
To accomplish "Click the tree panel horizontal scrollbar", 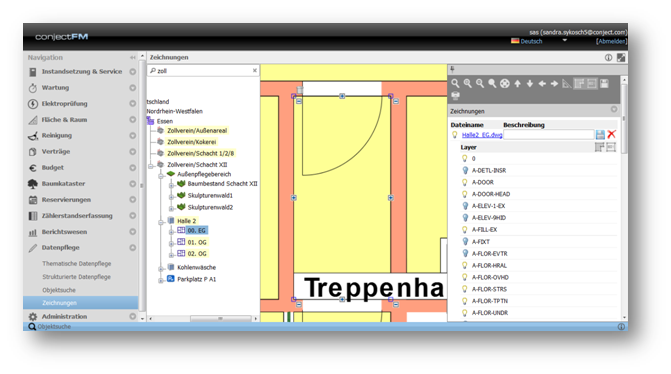I will coord(221,318).
